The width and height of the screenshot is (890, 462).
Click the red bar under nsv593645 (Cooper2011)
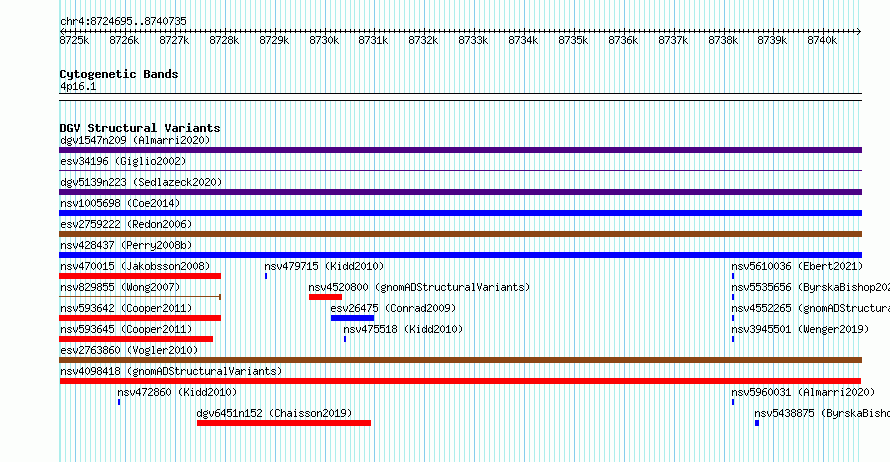[x=136, y=339]
